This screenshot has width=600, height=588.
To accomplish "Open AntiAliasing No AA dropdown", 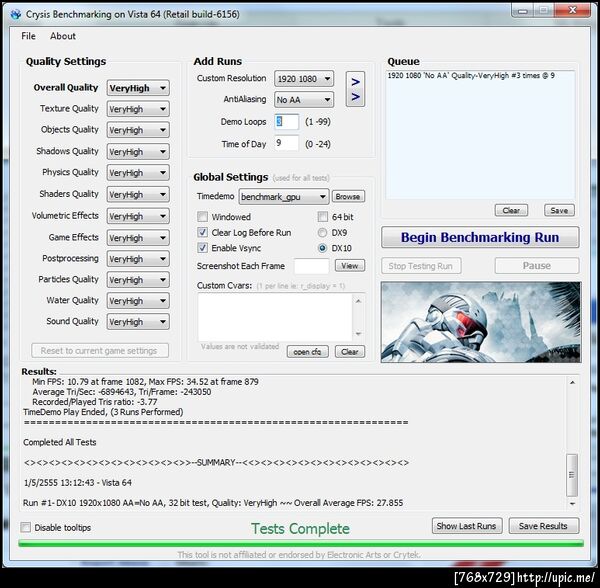I will click(x=304, y=100).
